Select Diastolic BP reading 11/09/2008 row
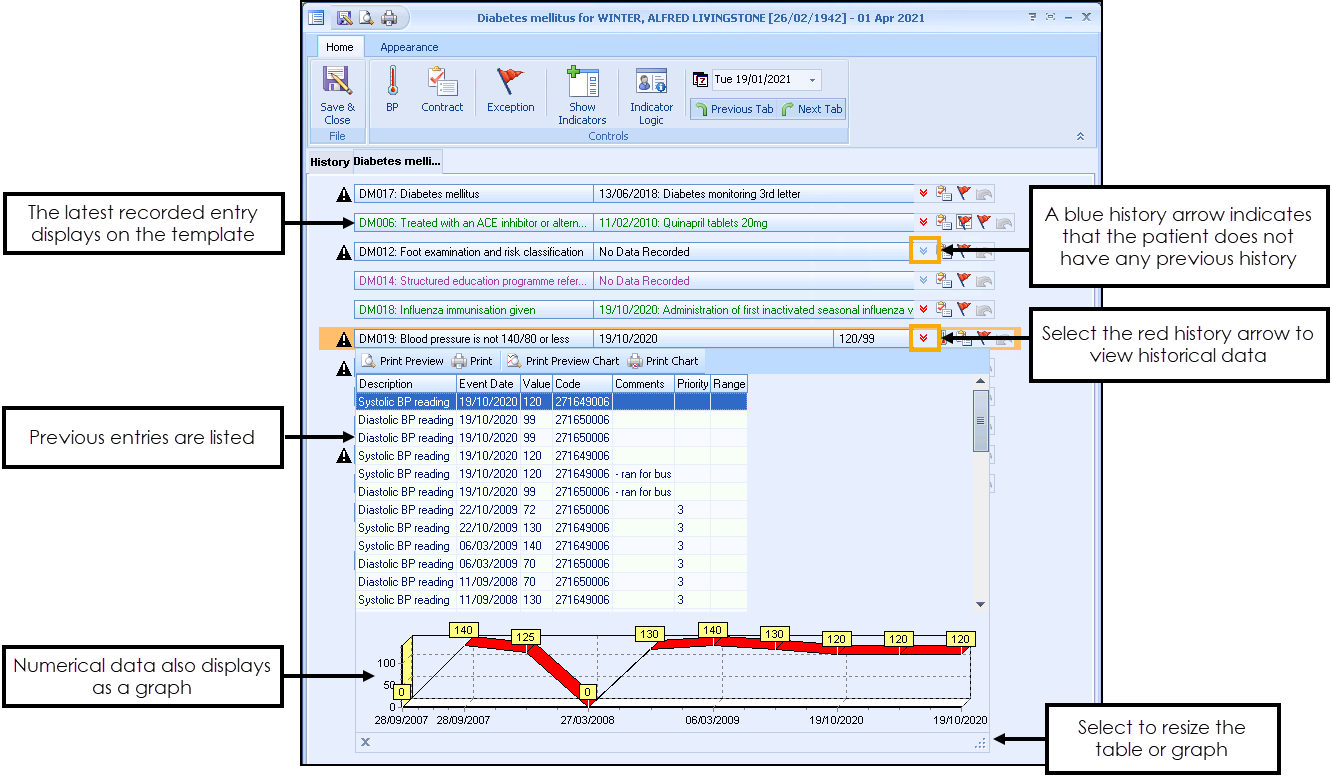Viewport: 1332px width, 777px height. 551,582
